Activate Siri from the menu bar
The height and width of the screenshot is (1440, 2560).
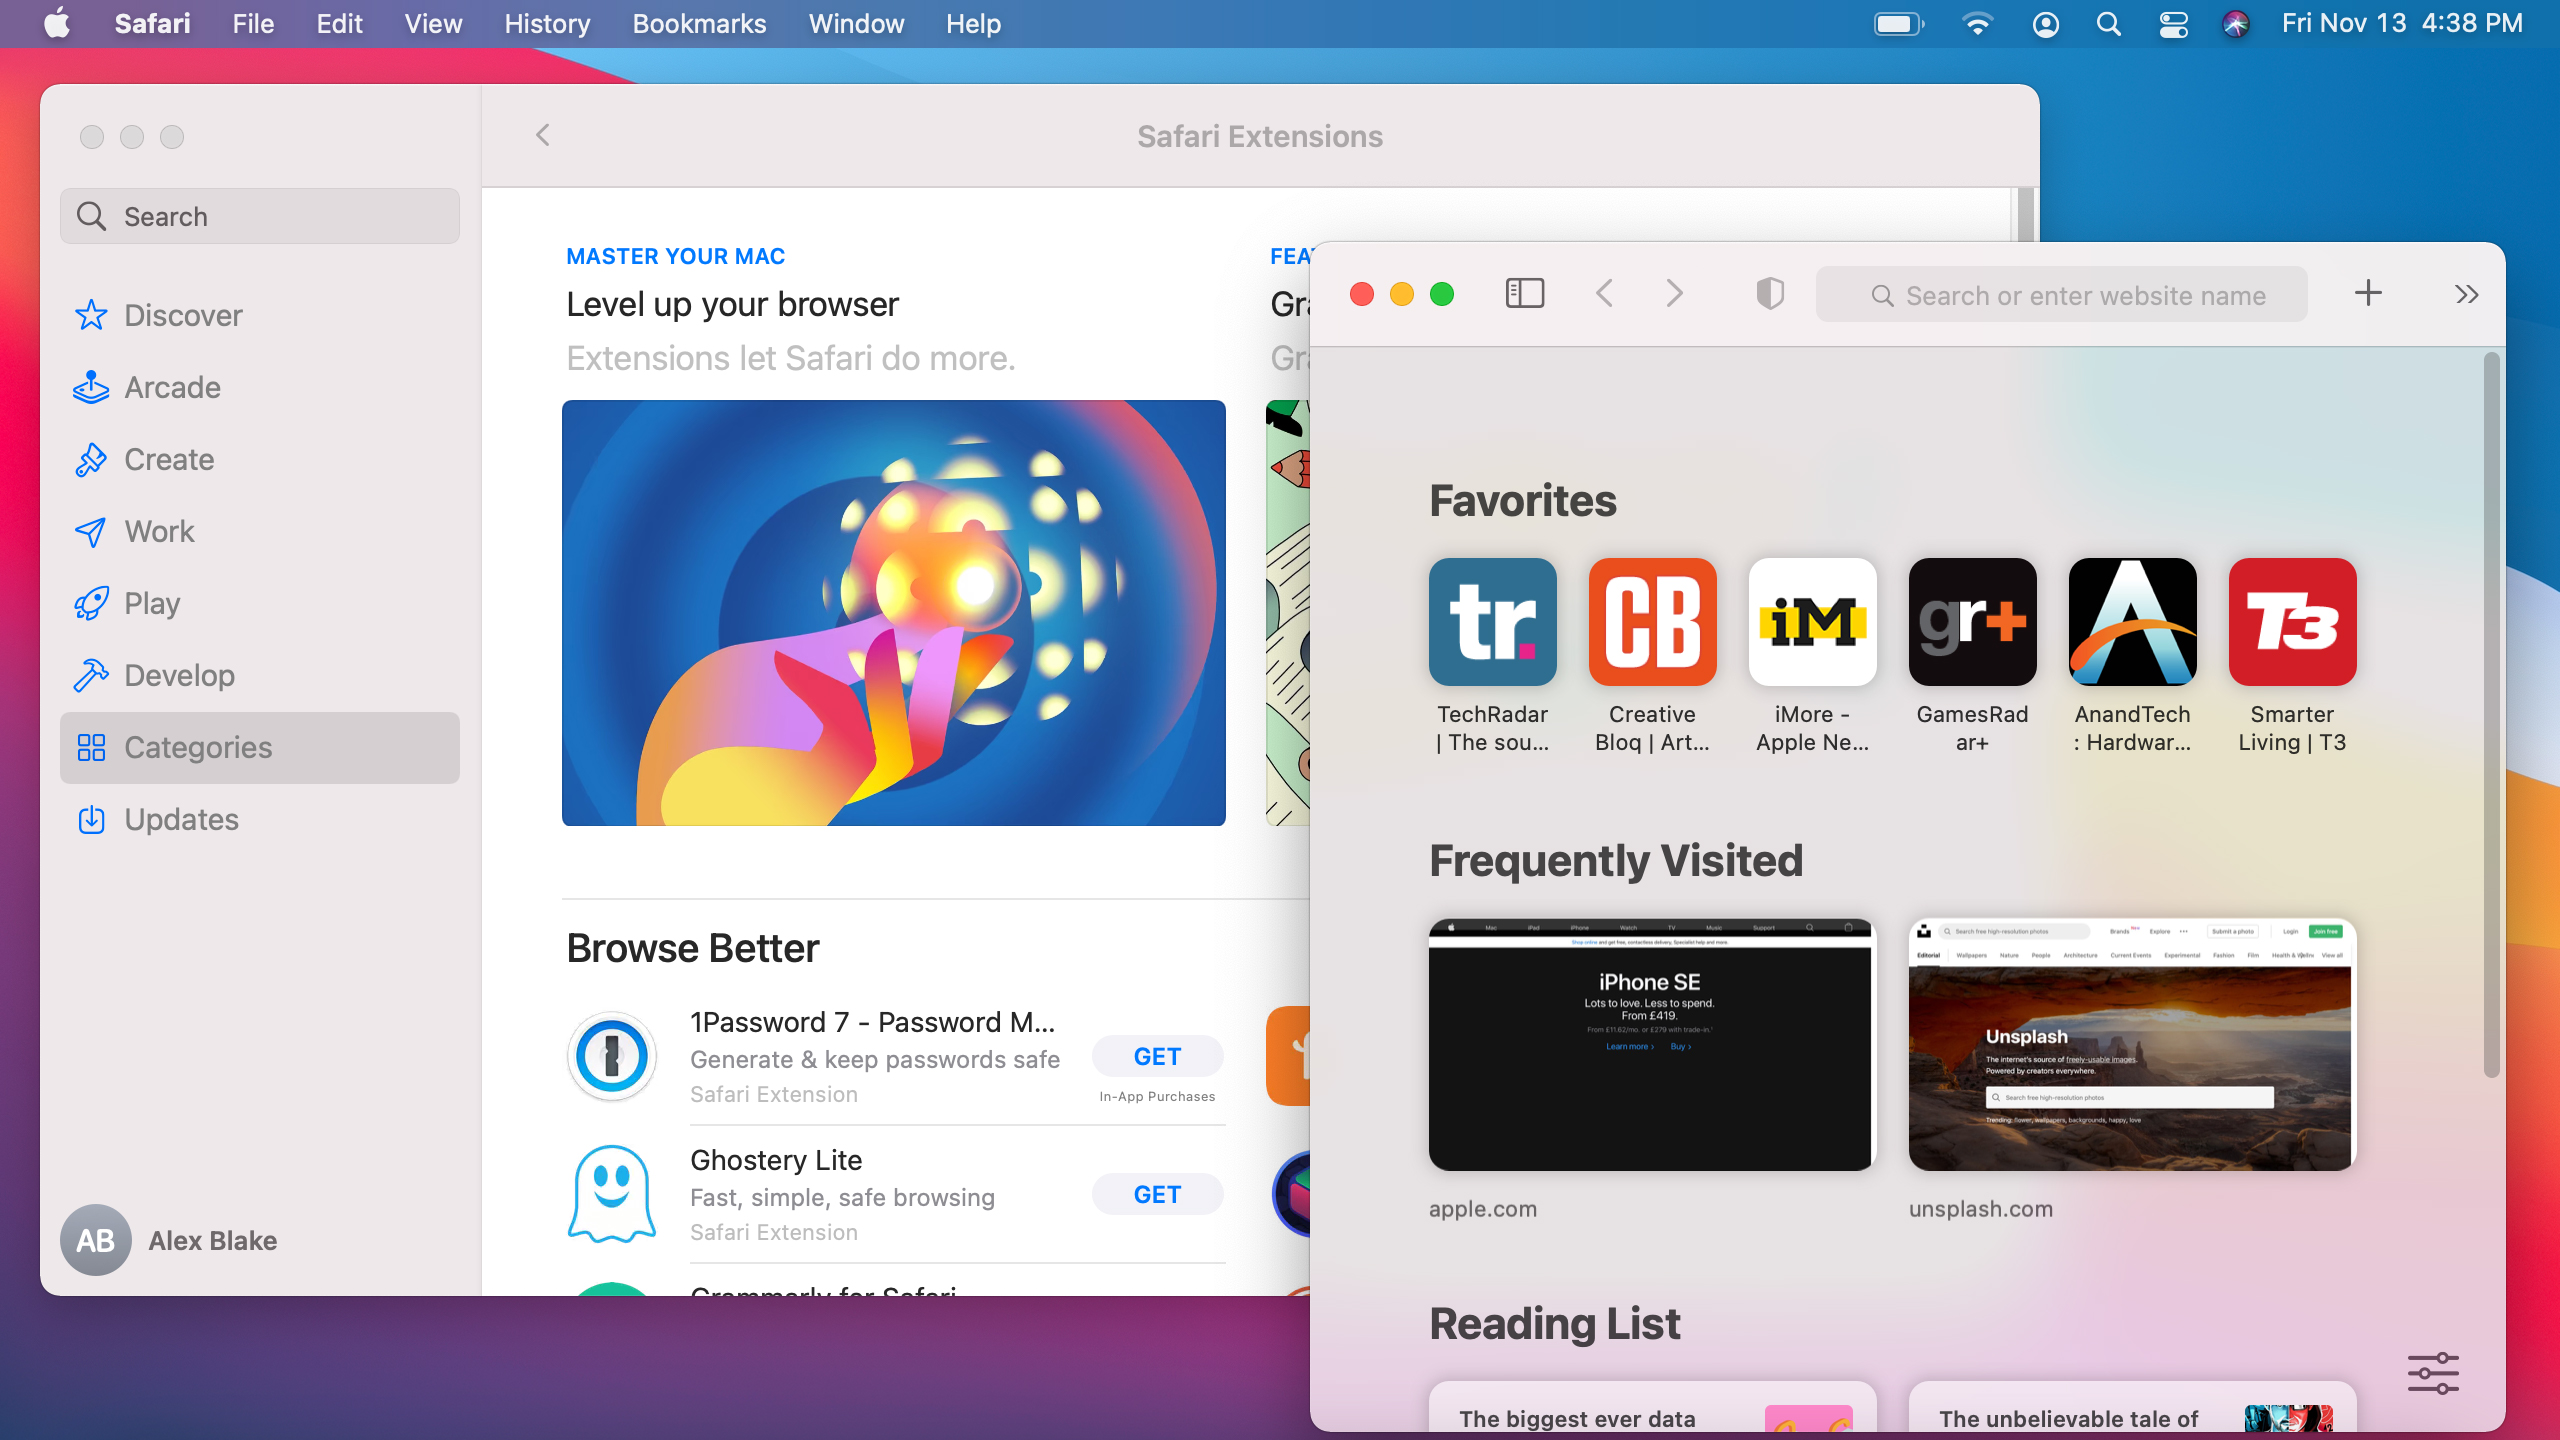(x=2236, y=23)
